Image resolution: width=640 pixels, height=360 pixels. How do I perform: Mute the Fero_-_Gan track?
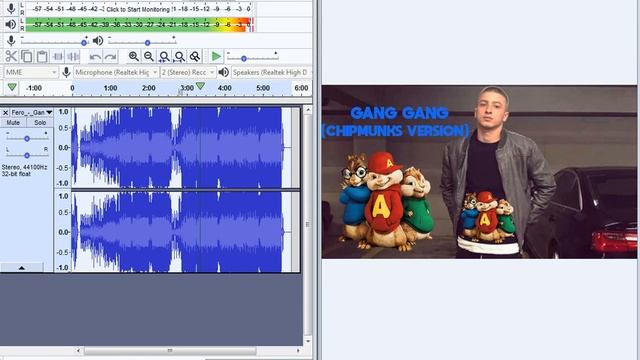pos(13,122)
